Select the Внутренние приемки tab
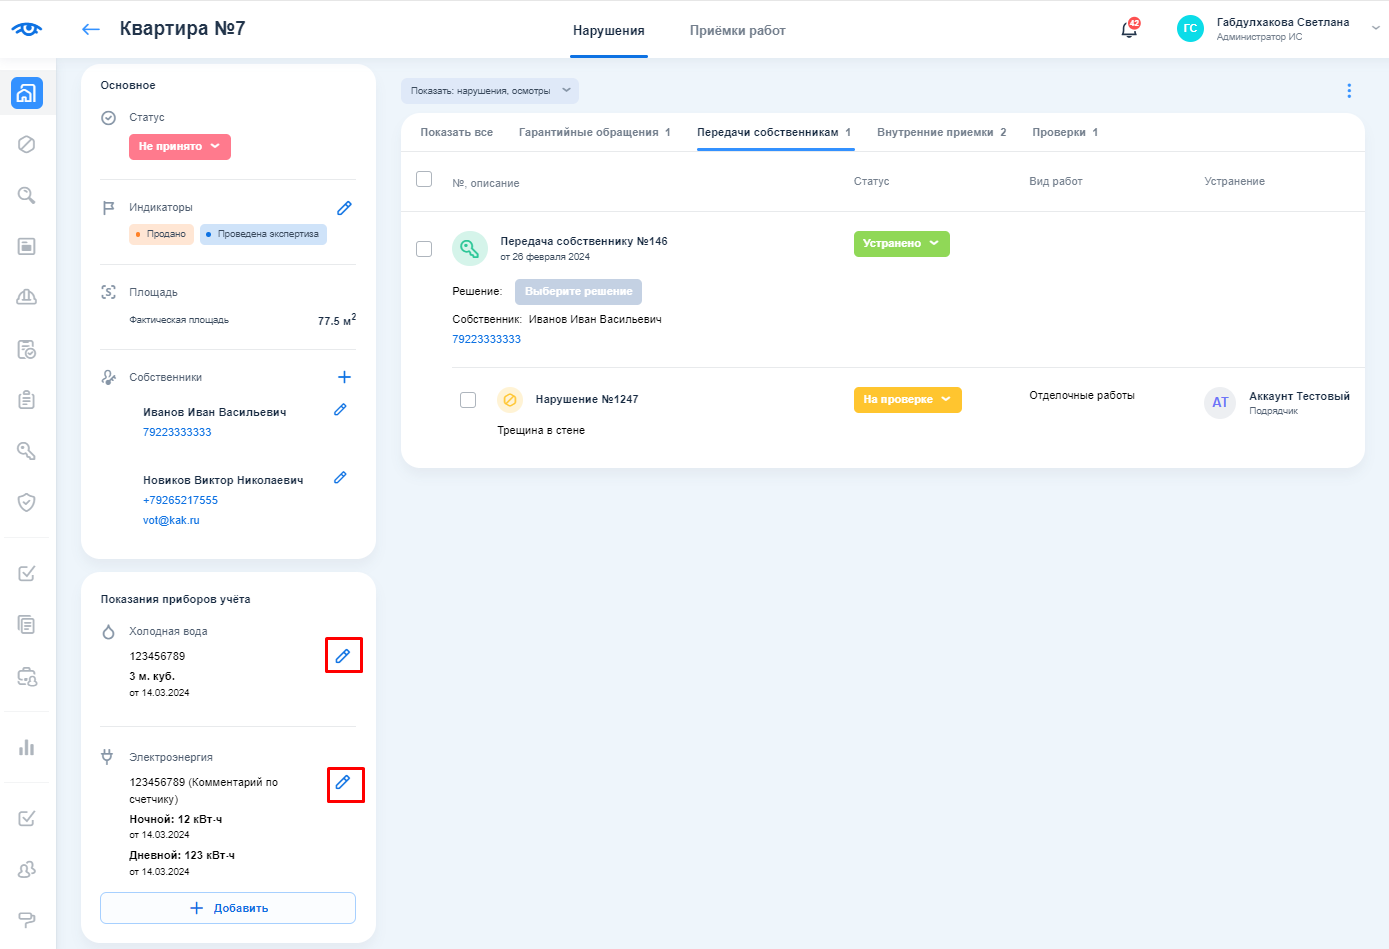The height and width of the screenshot is (949, 1389). click(941, 132)
